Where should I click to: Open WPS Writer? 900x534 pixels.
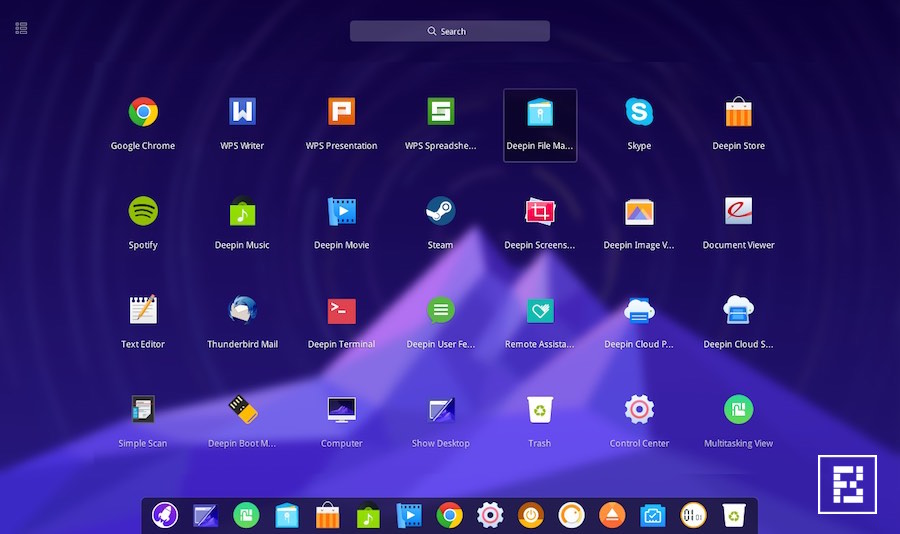(242, 111)
